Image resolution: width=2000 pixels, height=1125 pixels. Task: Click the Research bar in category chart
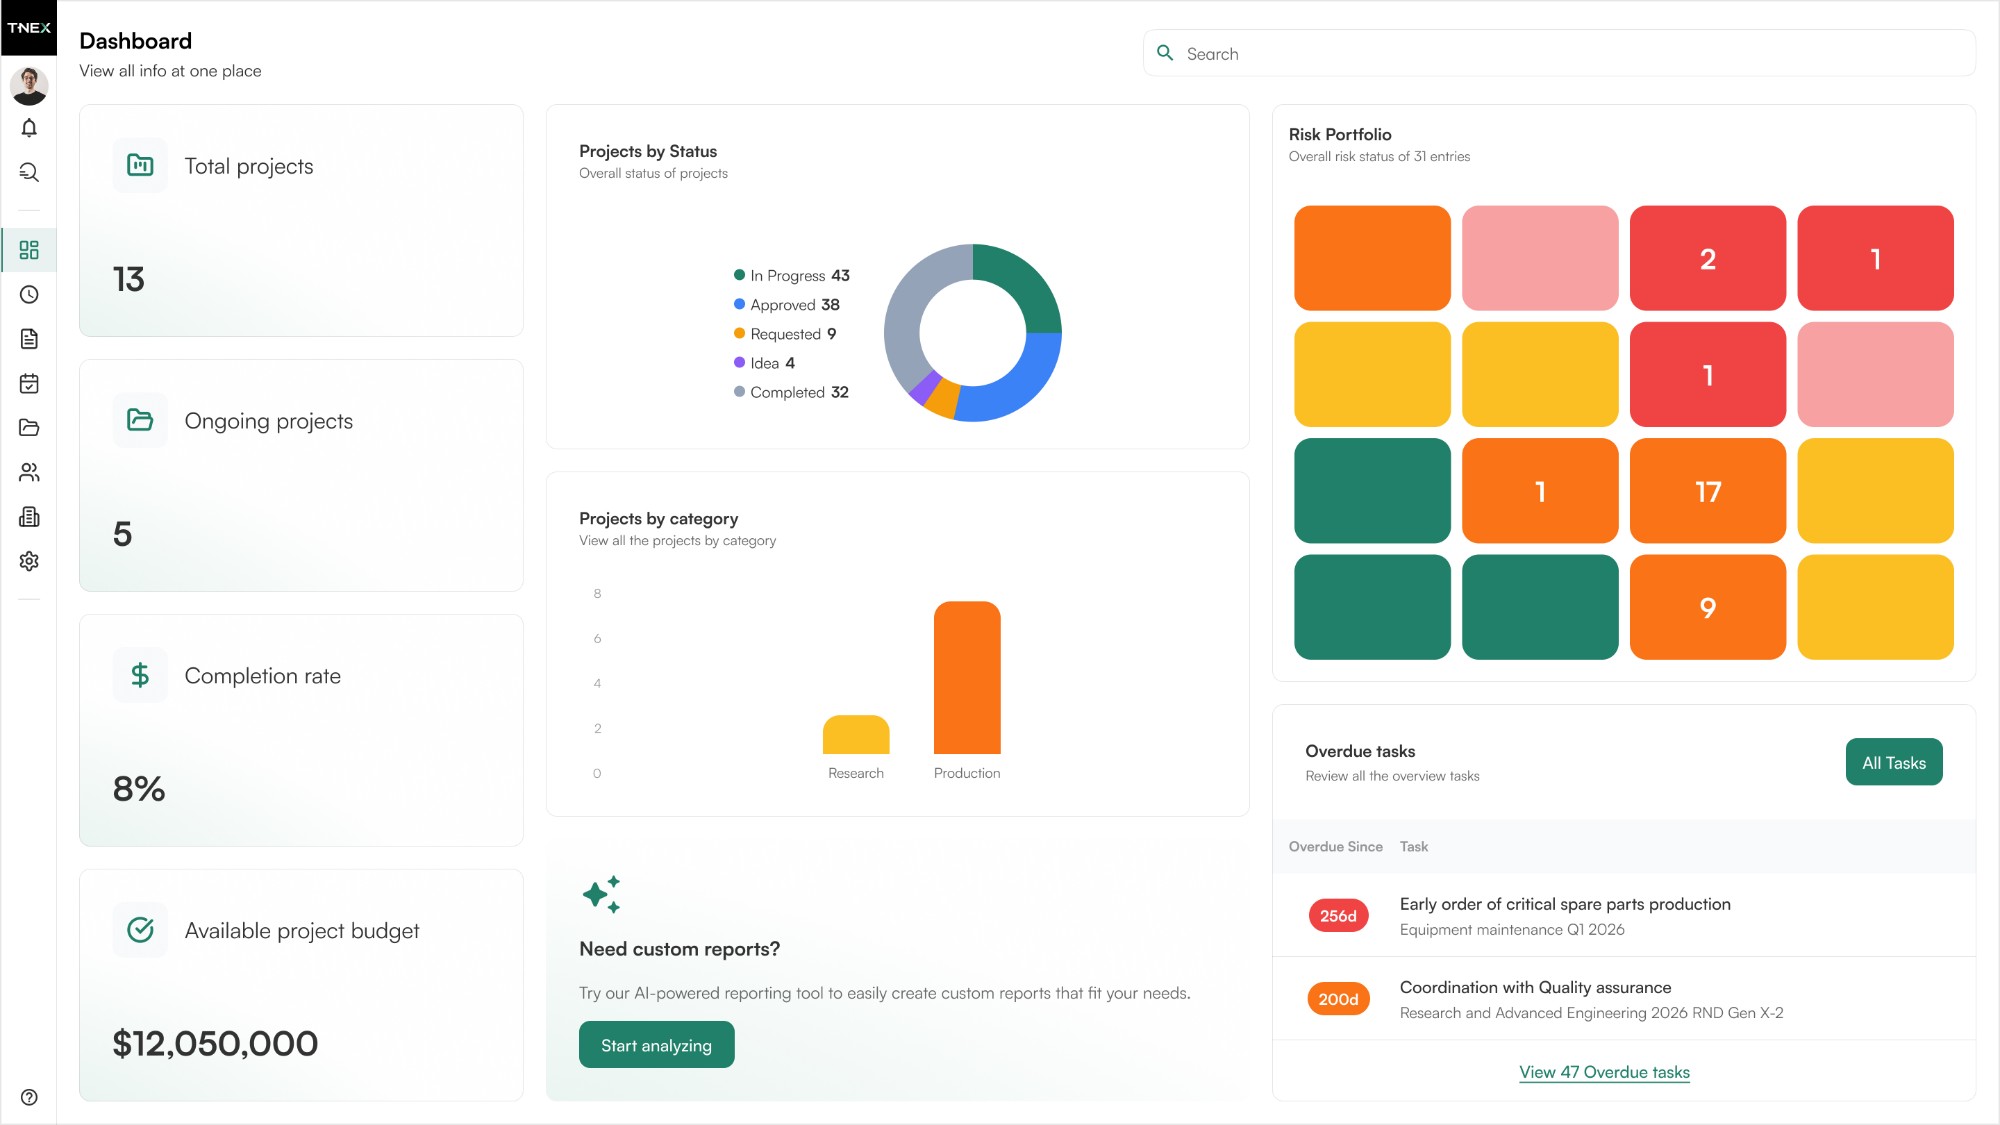(856, 734)
